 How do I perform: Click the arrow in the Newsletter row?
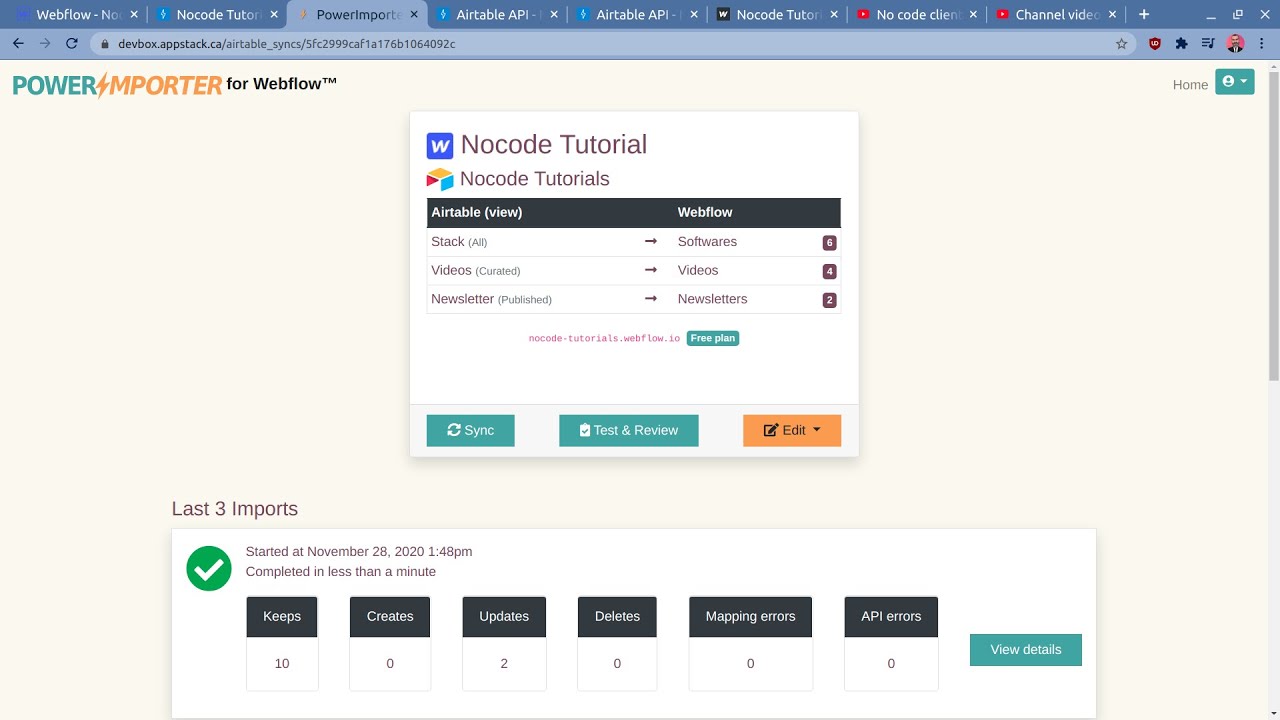coord(651,299)
